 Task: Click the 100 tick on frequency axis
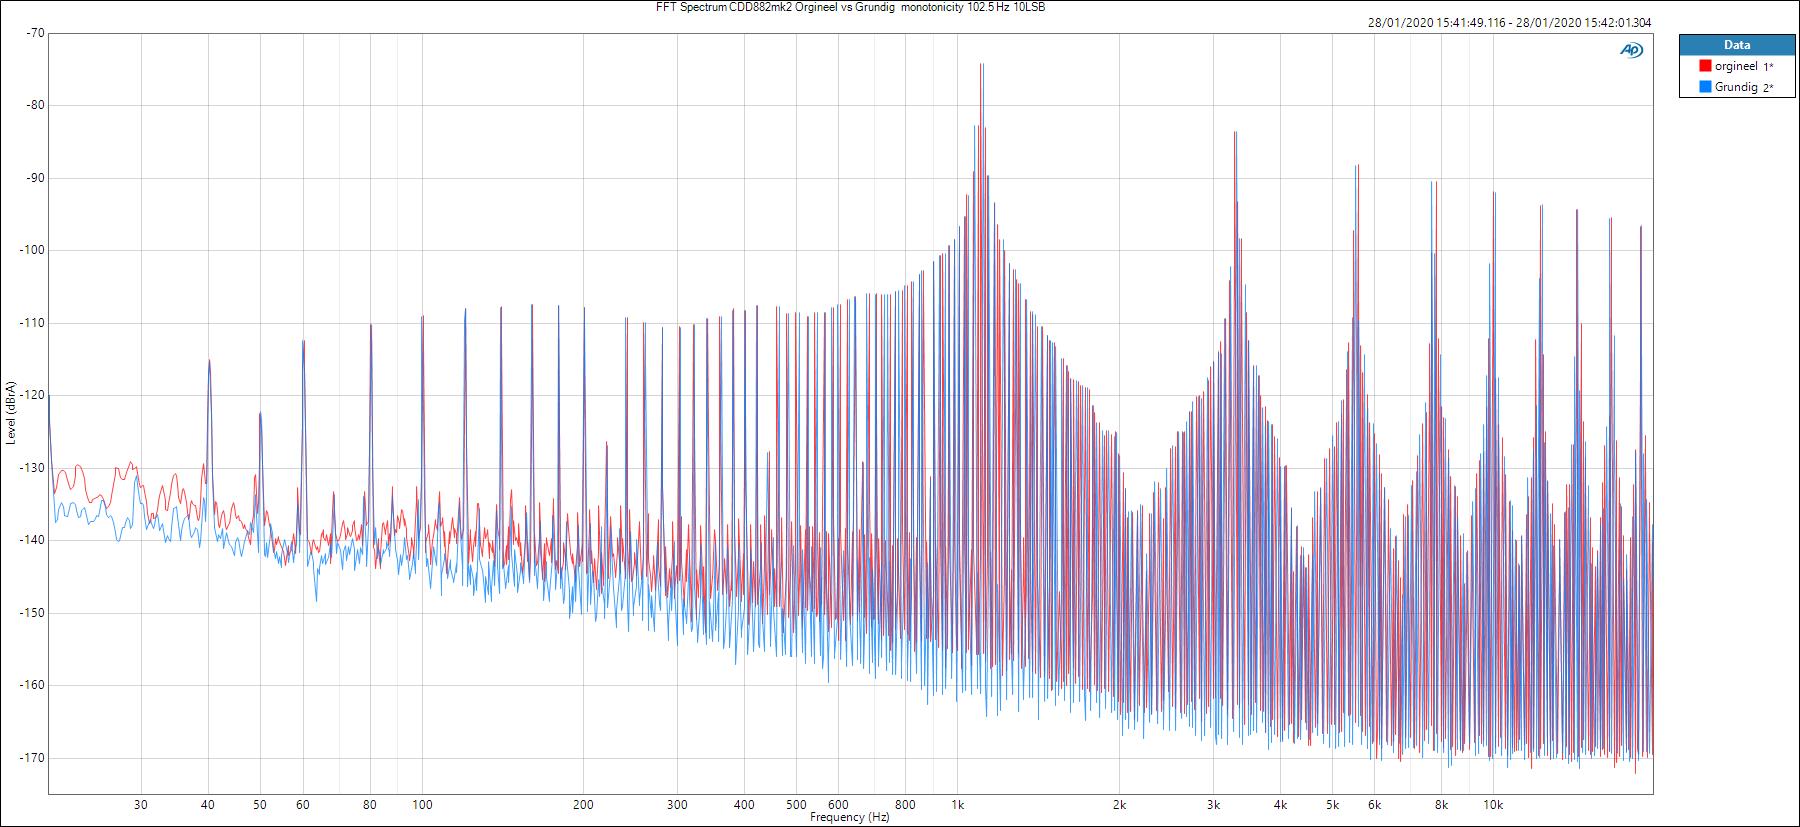(x=422, y=804)
